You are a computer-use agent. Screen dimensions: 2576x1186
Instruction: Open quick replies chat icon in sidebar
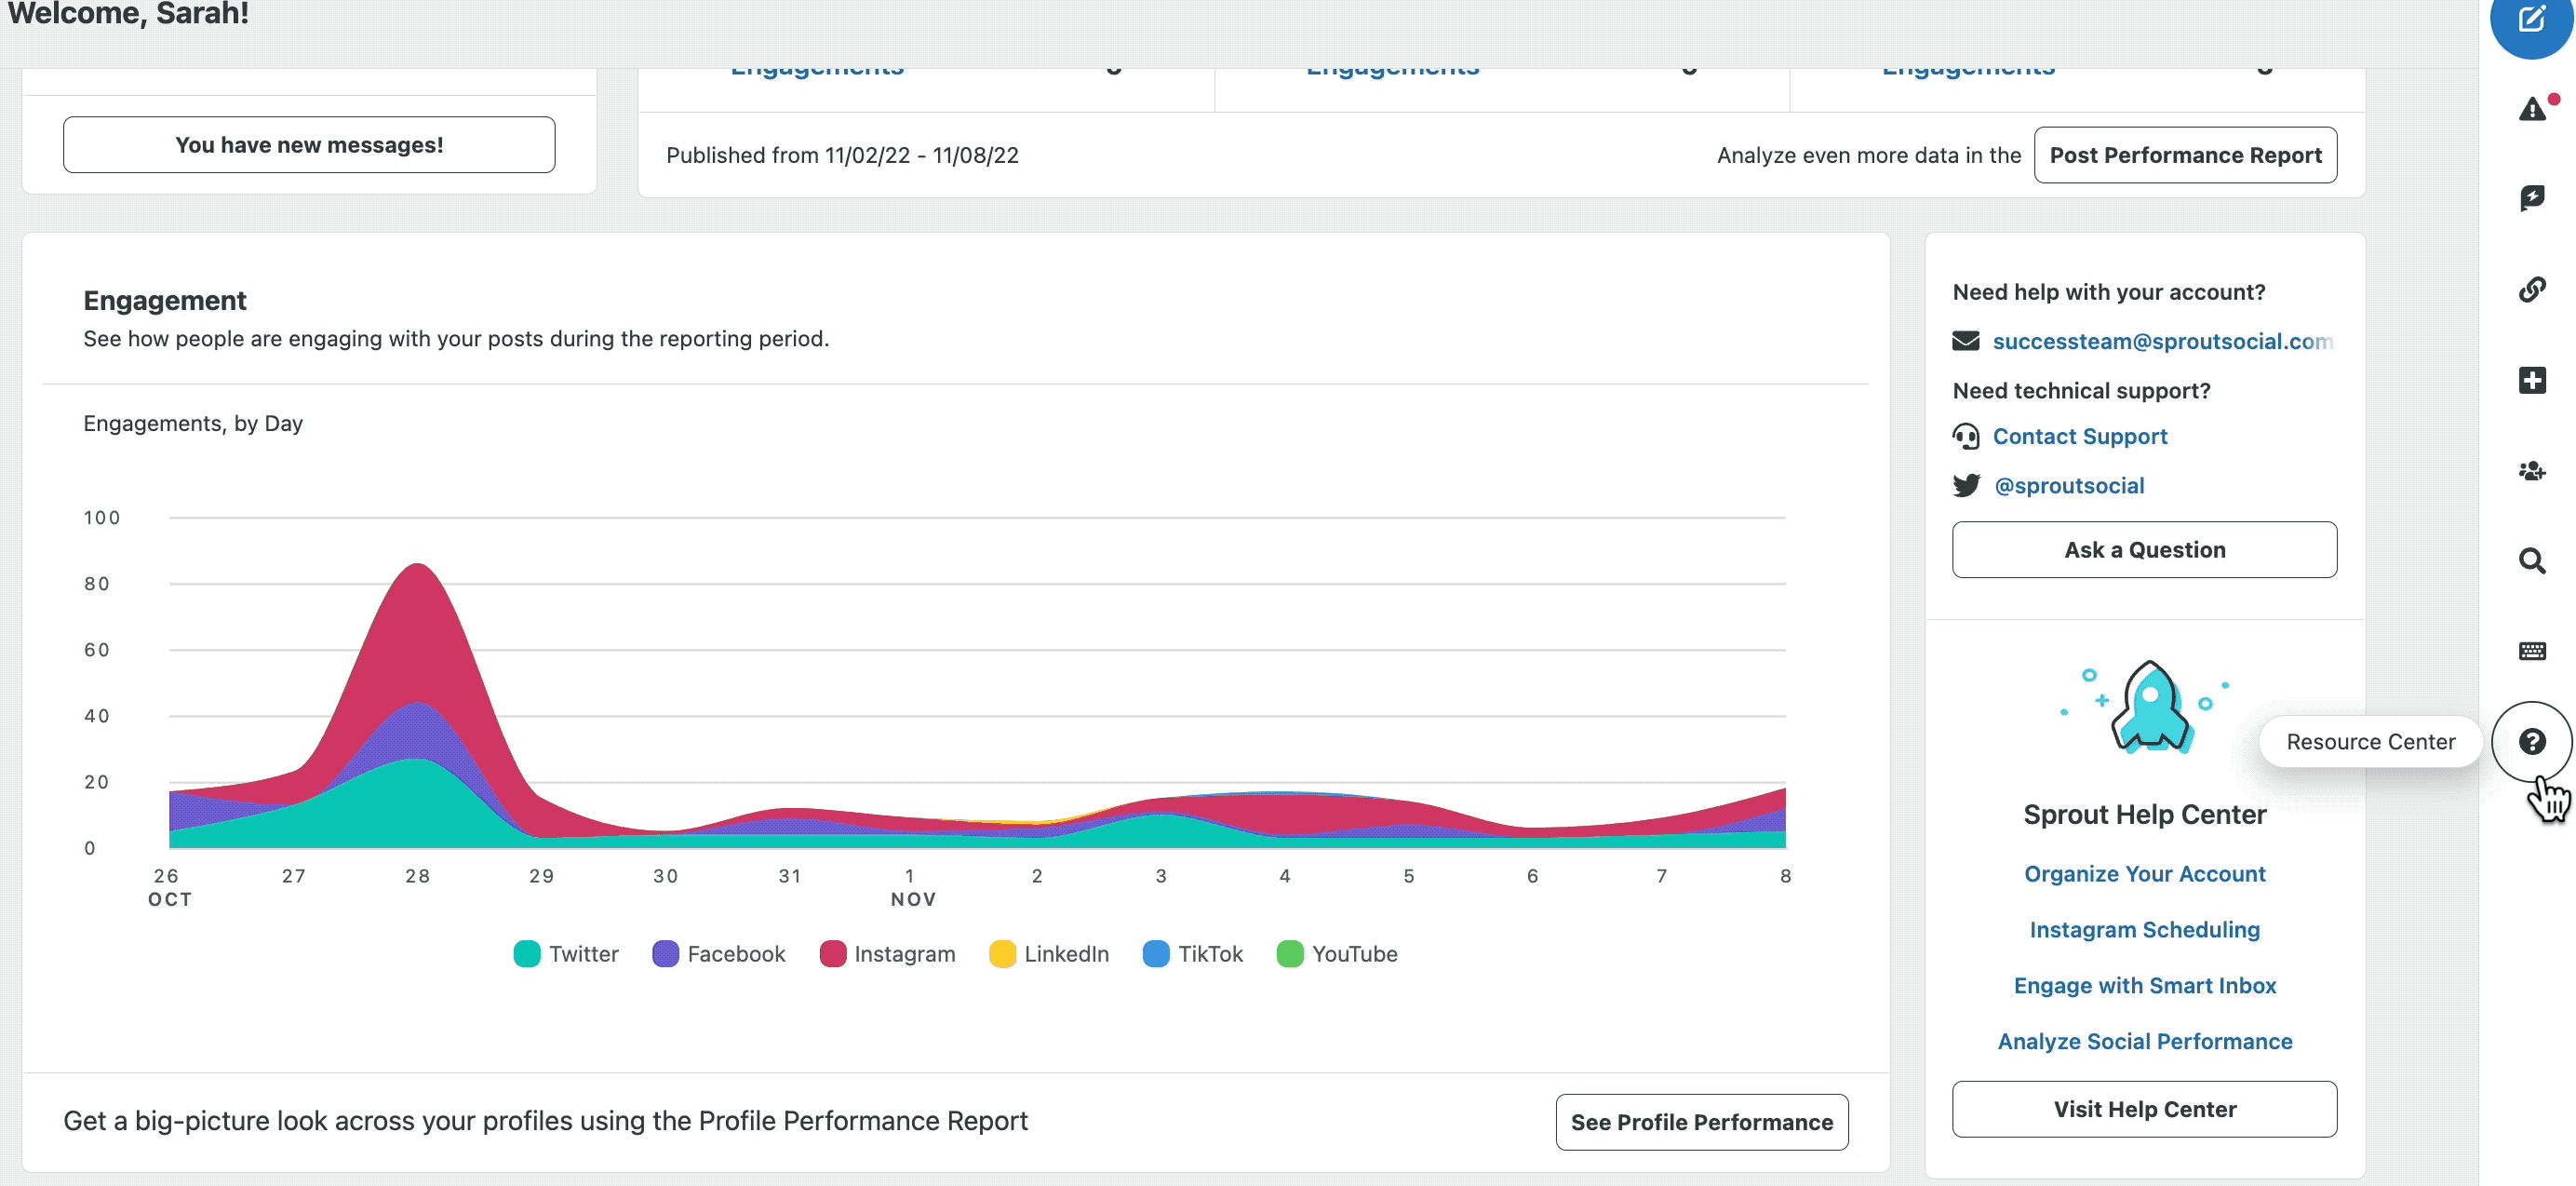(2531, 199)
